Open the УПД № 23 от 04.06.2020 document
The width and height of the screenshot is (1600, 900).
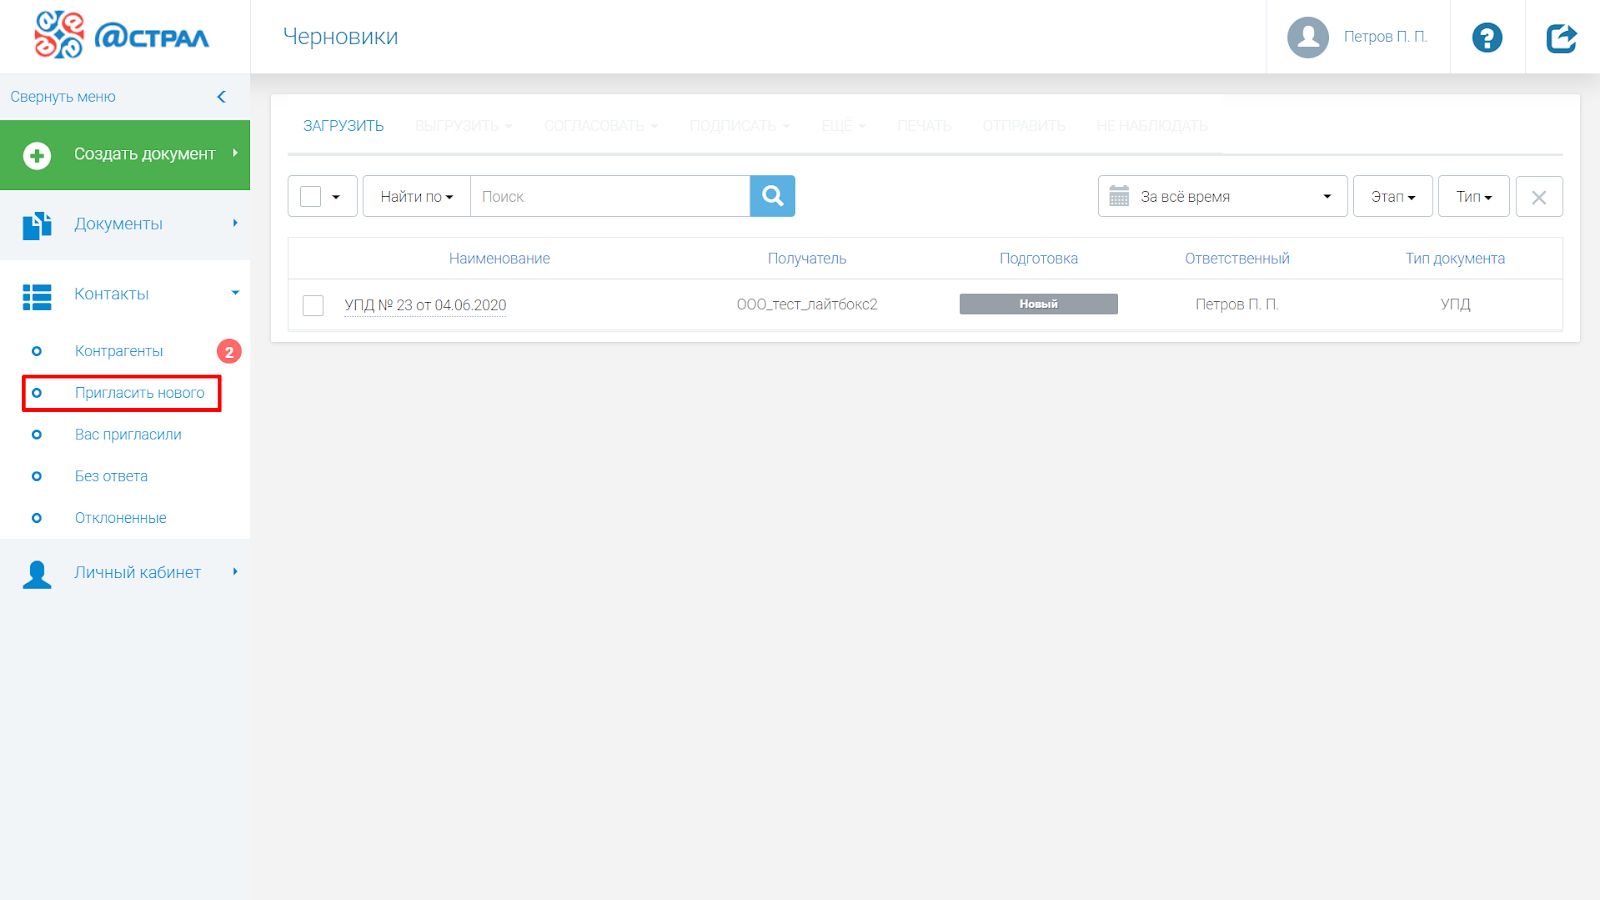(425, 305)
